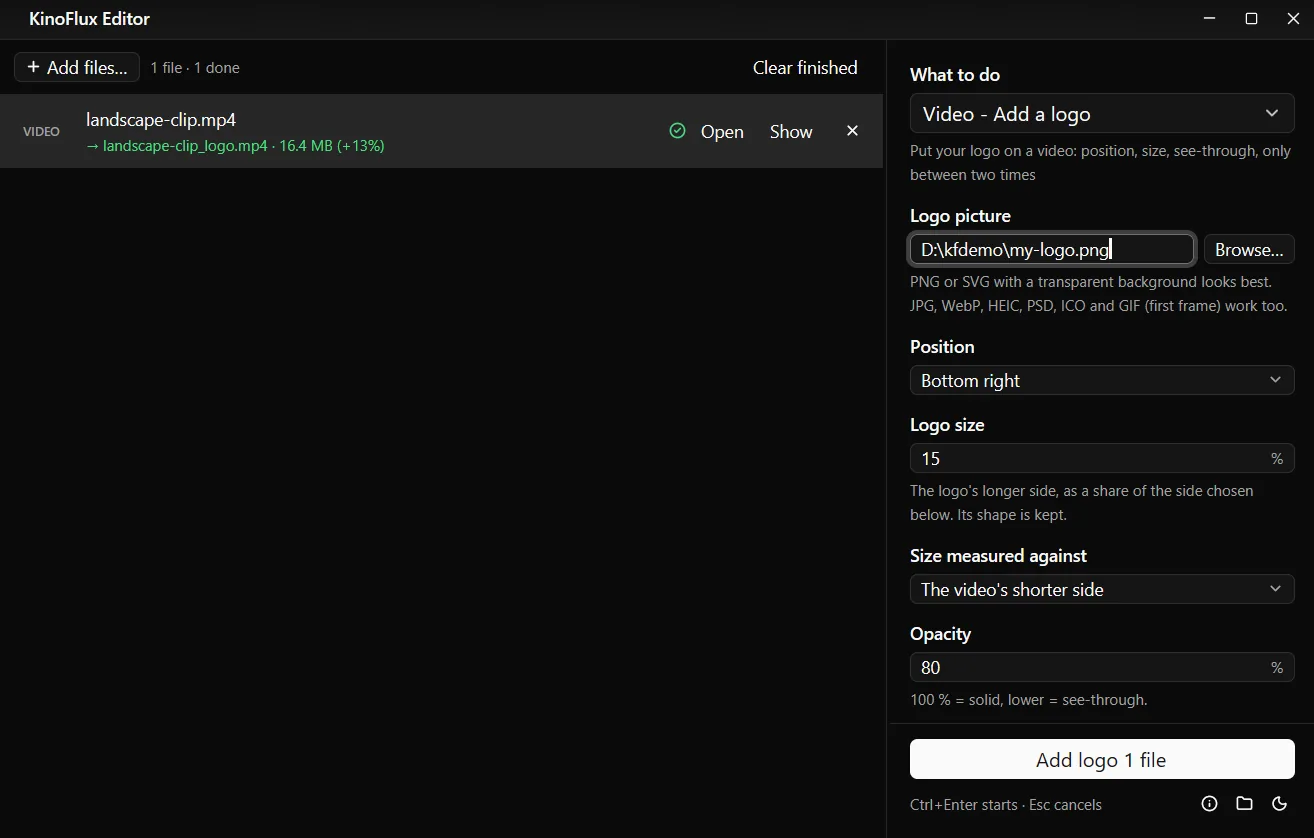Click Browse for logo picture
This screenshot has width=1314, height=838.
1249,249
